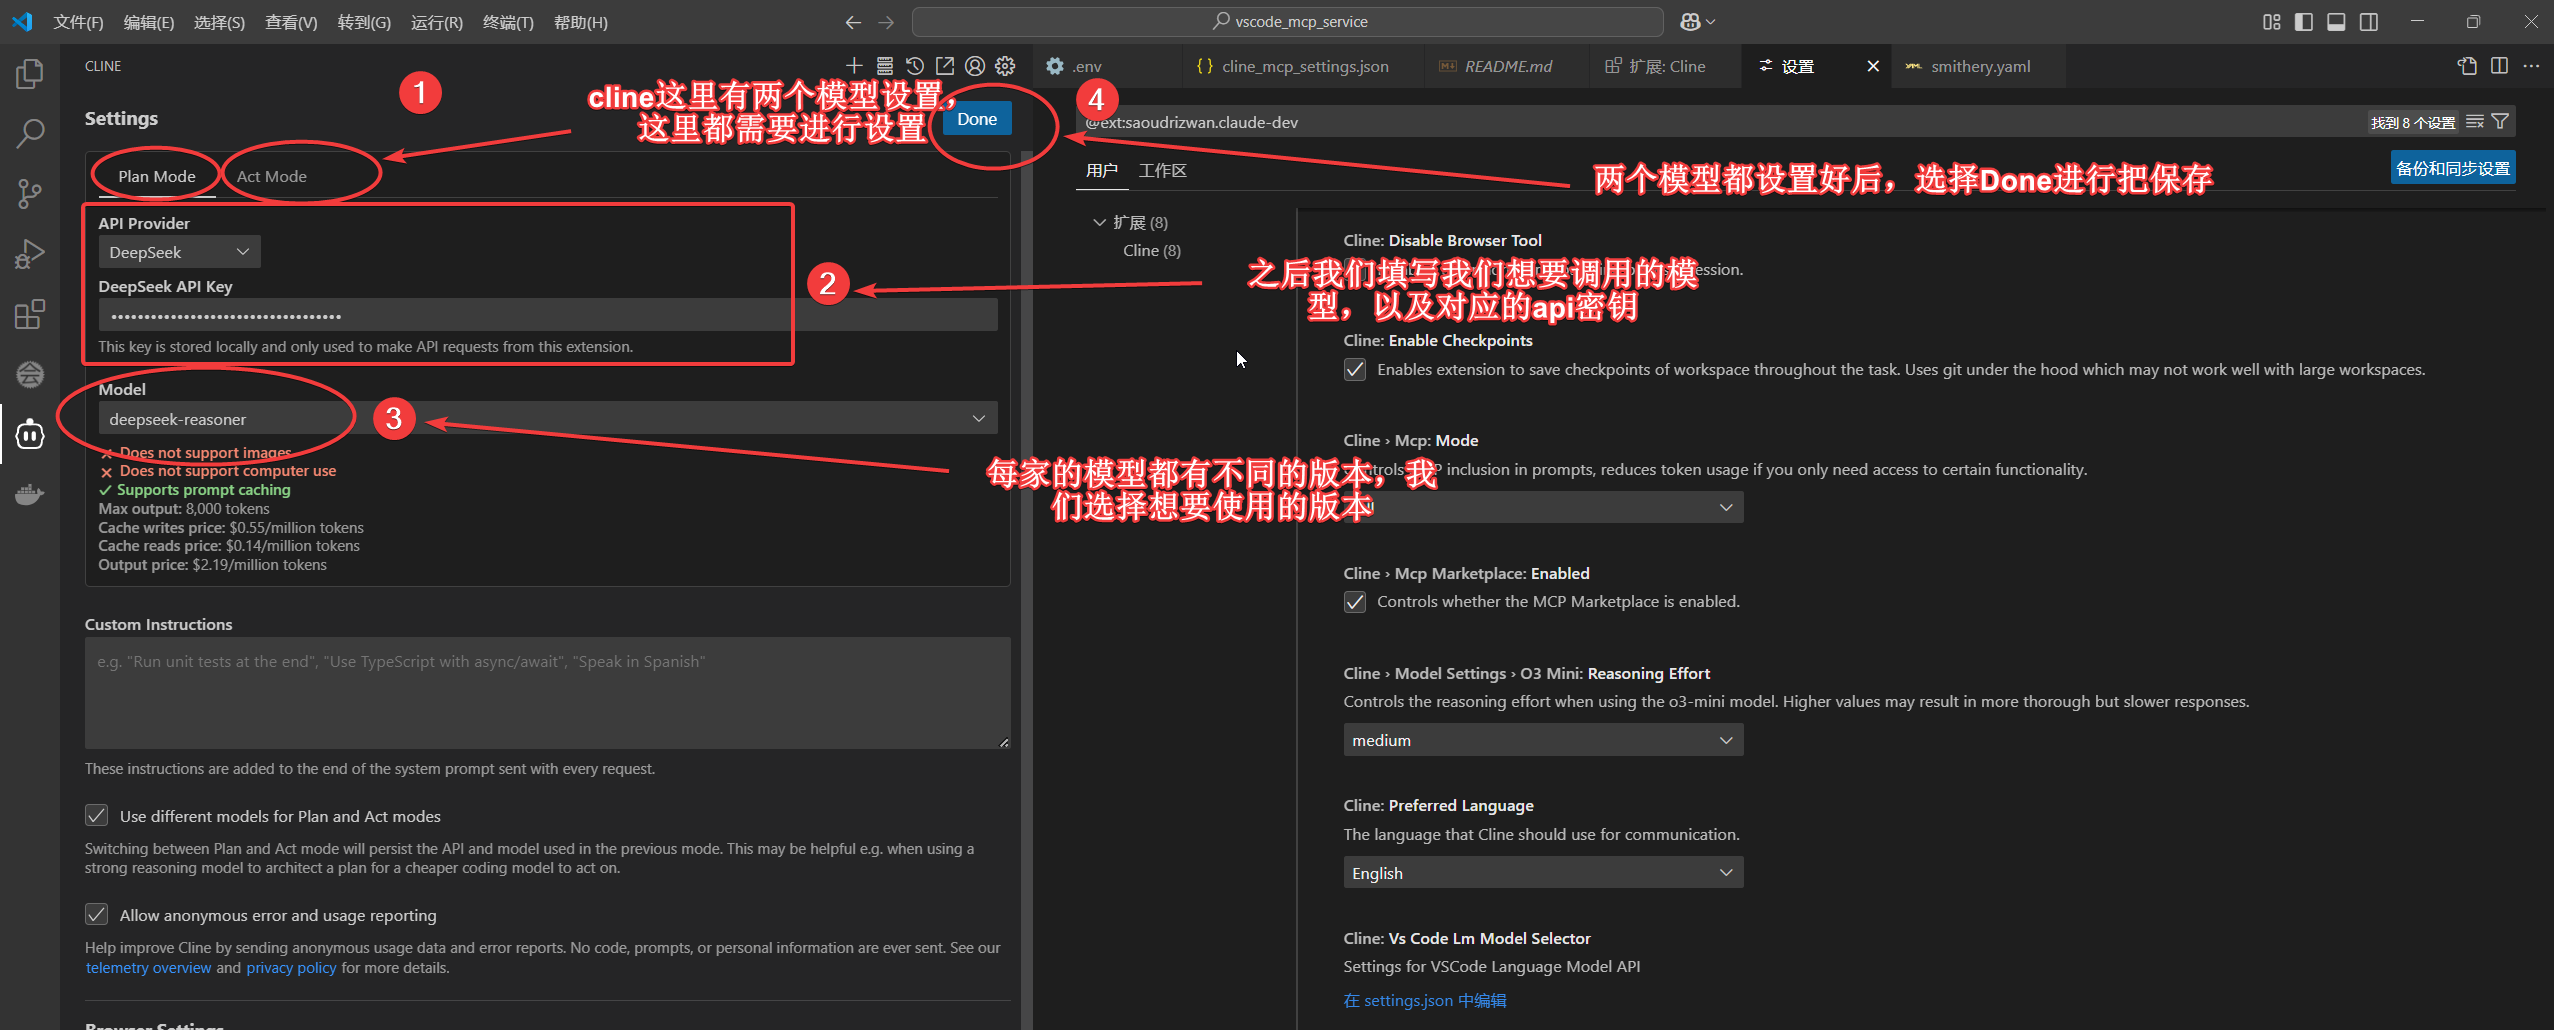Open the Explorer view in activity bar
Viewport: 2554px width, 1030px height.
(30, 73)
